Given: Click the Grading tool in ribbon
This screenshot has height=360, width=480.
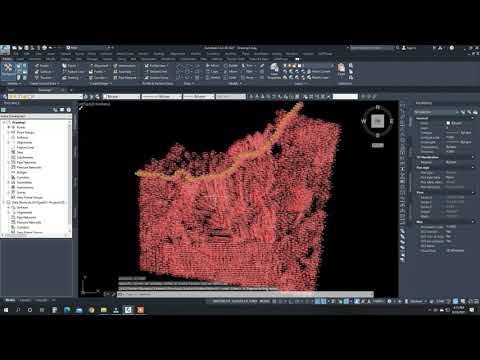Looking at the screenshot, I should pos(71,78).
